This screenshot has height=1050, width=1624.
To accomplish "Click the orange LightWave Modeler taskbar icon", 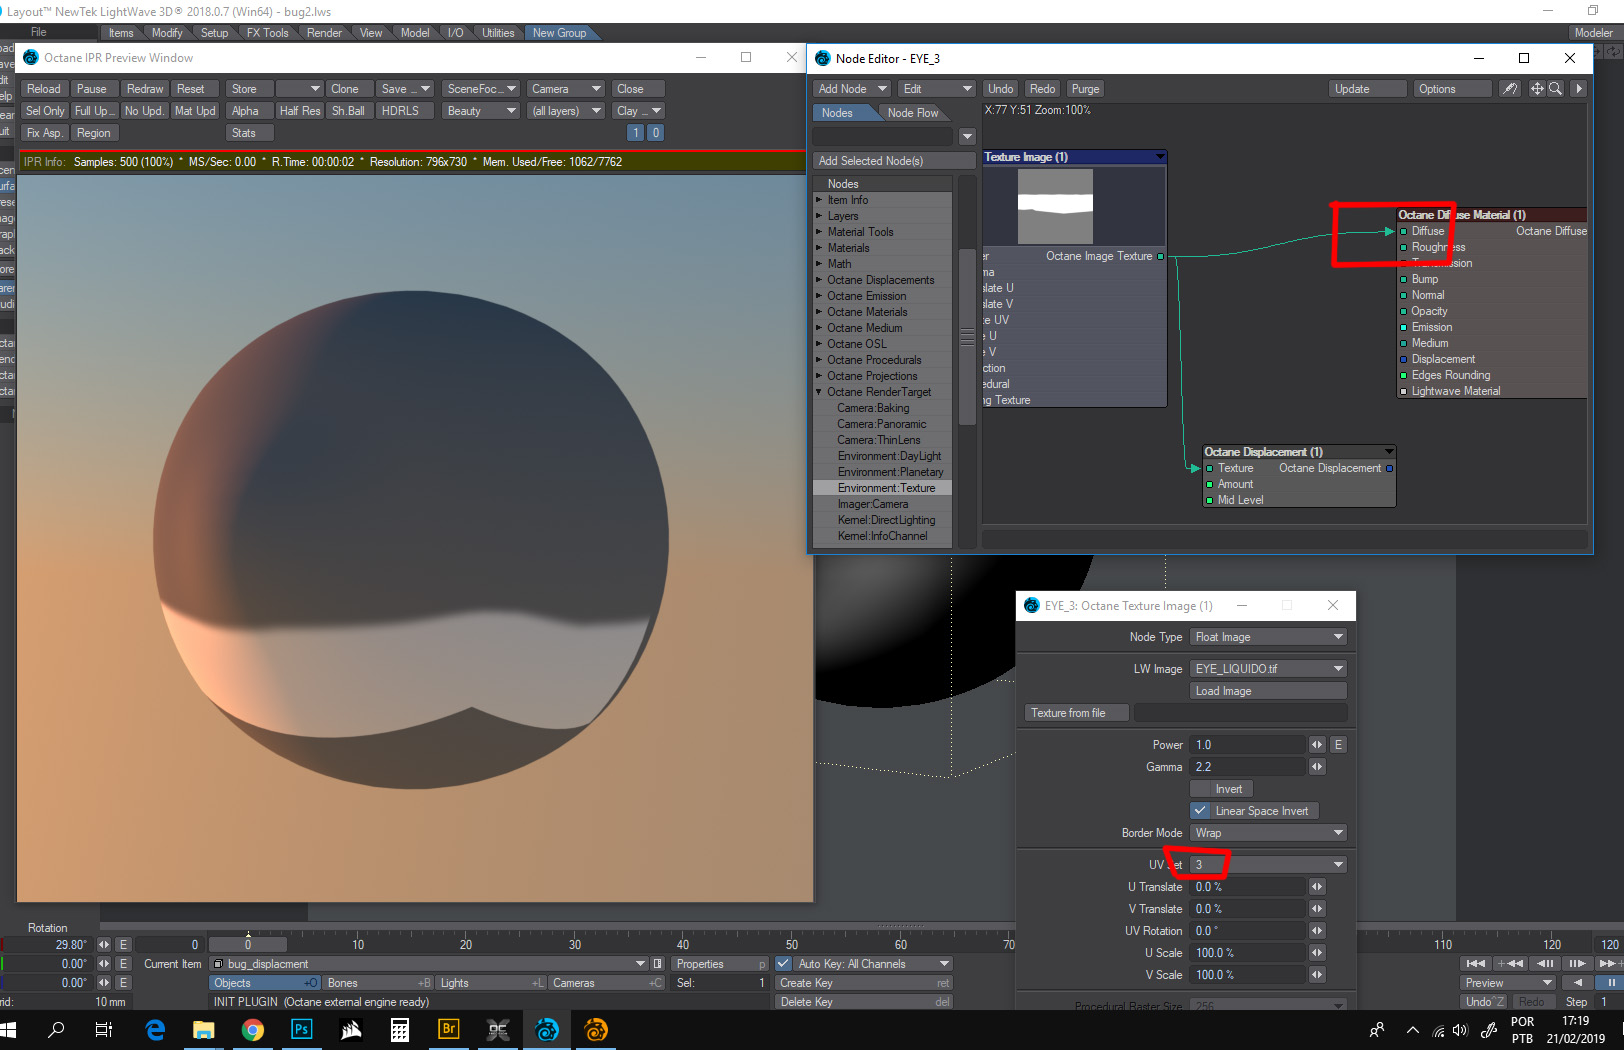I will (595, 1030).
